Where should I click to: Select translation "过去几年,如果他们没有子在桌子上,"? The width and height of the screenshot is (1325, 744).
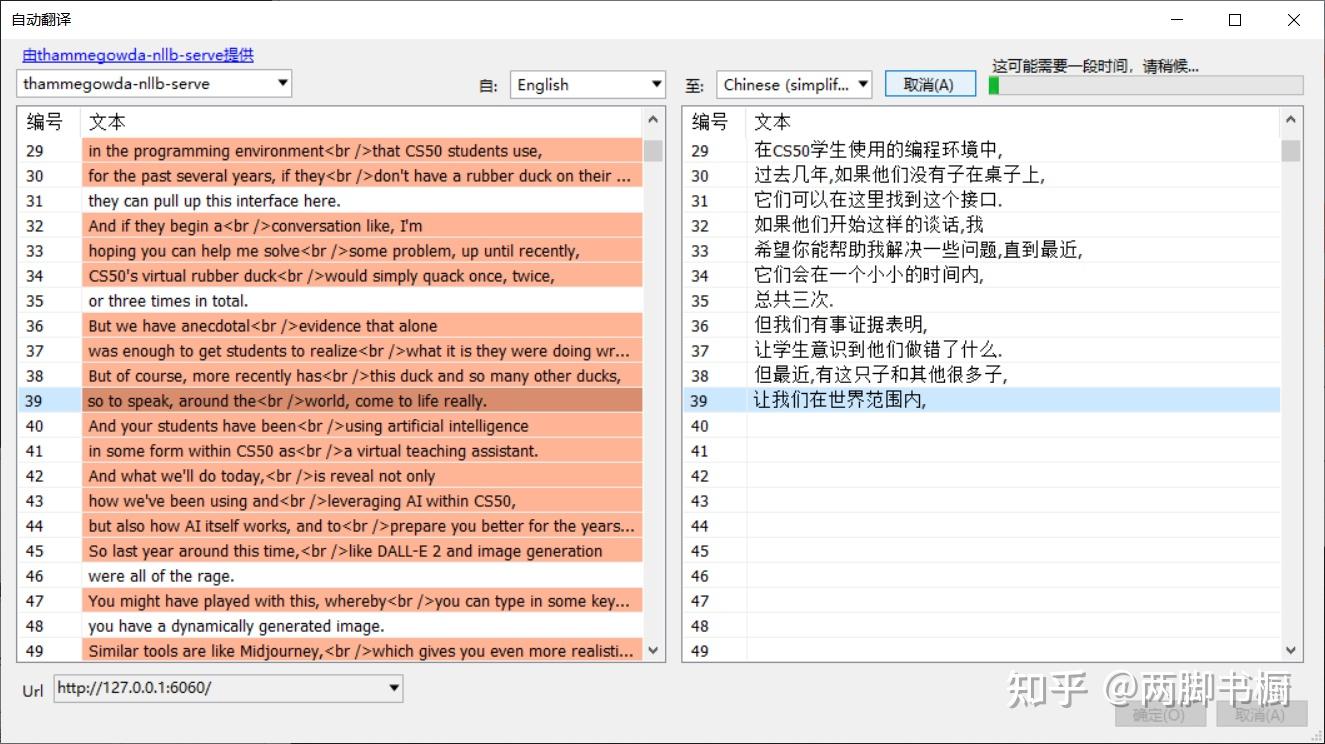tap(982, 176)
